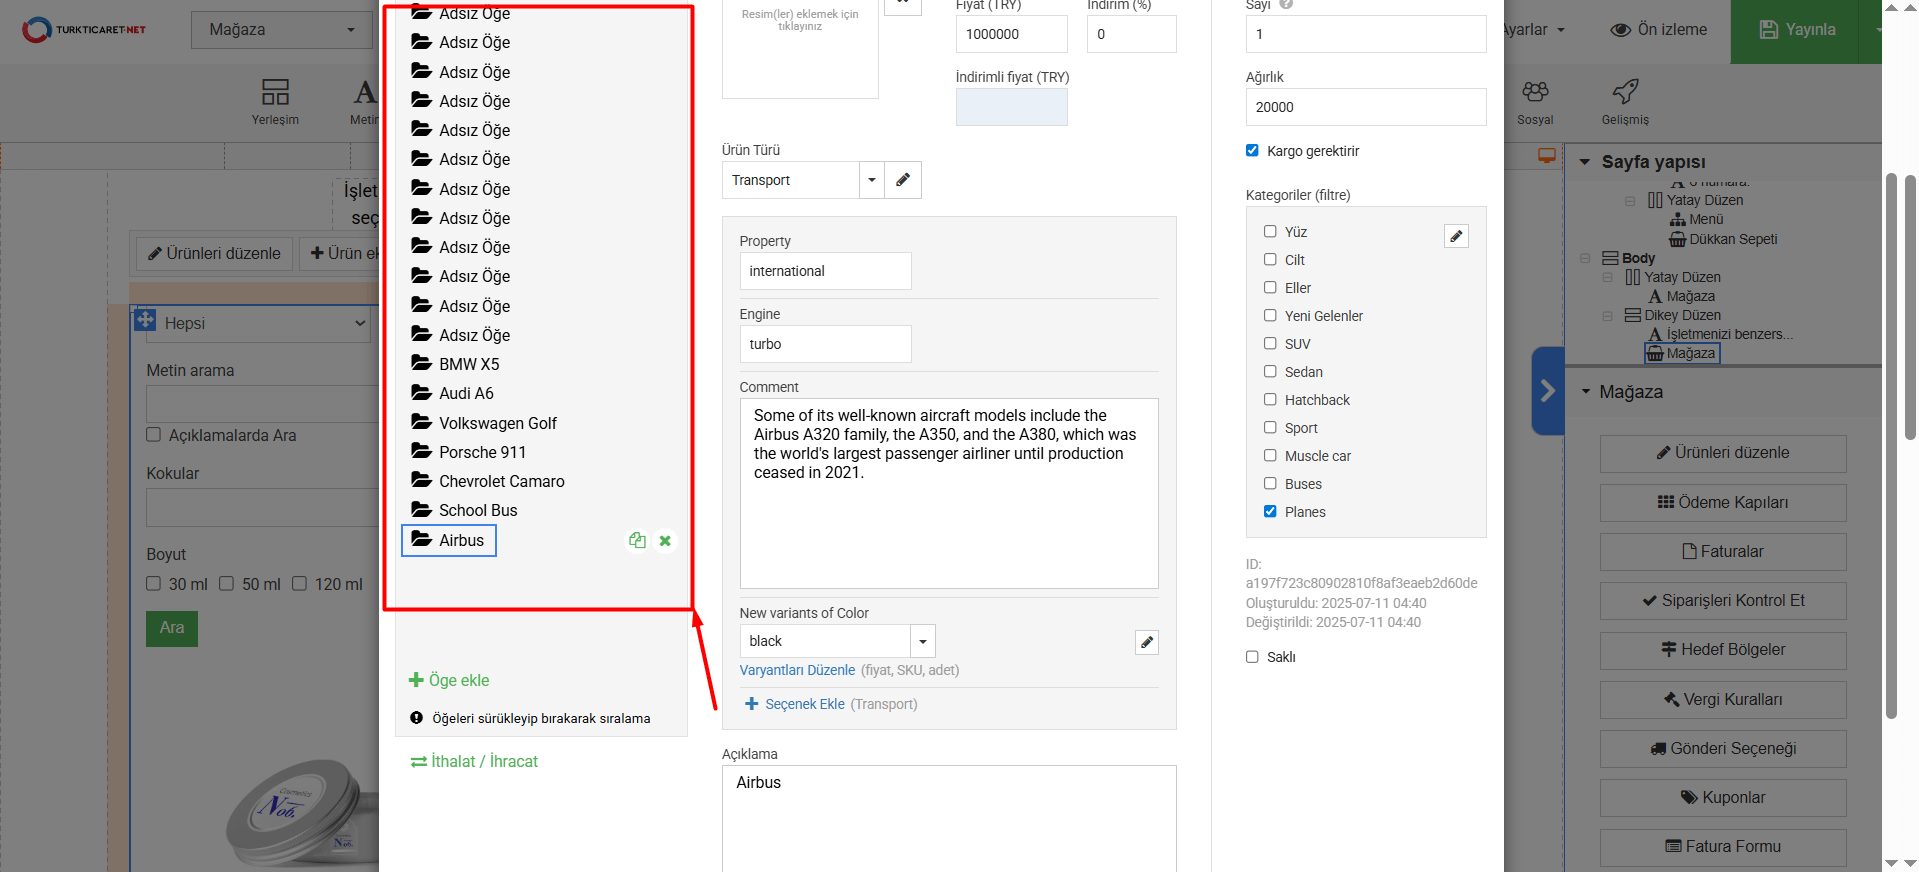Check the 30 ml size option
The width and height of the screenshot is (1919, 872).
pyautogui.click(x=154, y=584)
